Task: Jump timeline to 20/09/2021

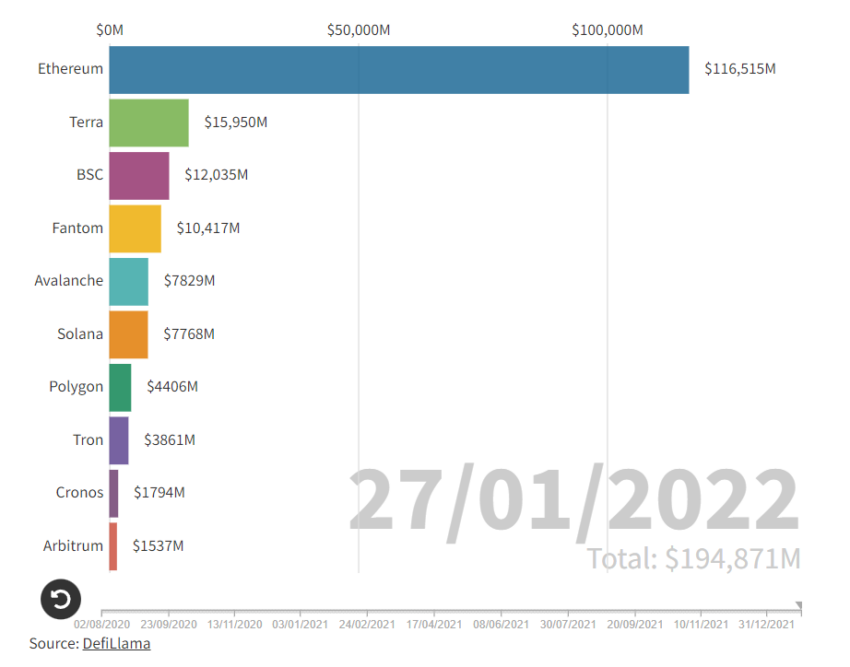Action: coord(635,624)
